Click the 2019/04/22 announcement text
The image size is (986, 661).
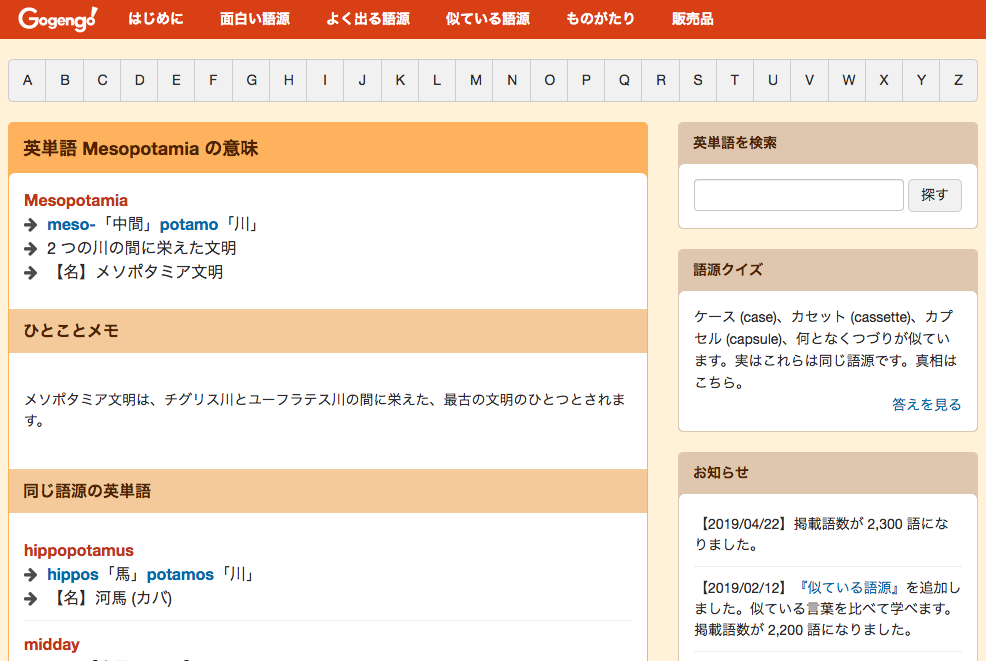[x=821, y=534]
